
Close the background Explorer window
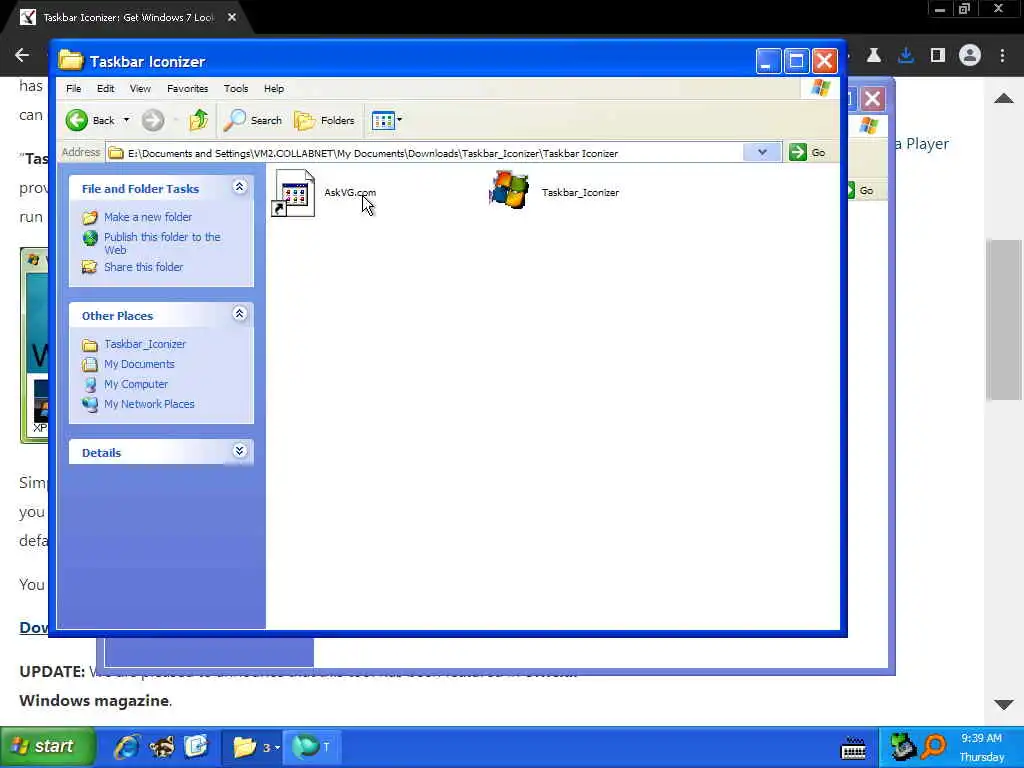tap(873, 99)
